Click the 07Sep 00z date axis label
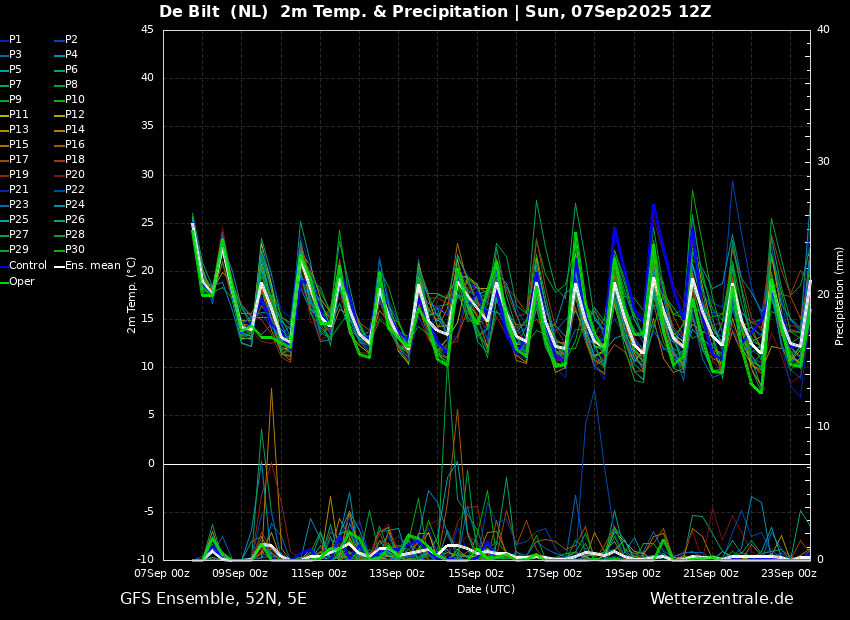The width and height of the screenshot is (850, 620). [x=162, y=573]
